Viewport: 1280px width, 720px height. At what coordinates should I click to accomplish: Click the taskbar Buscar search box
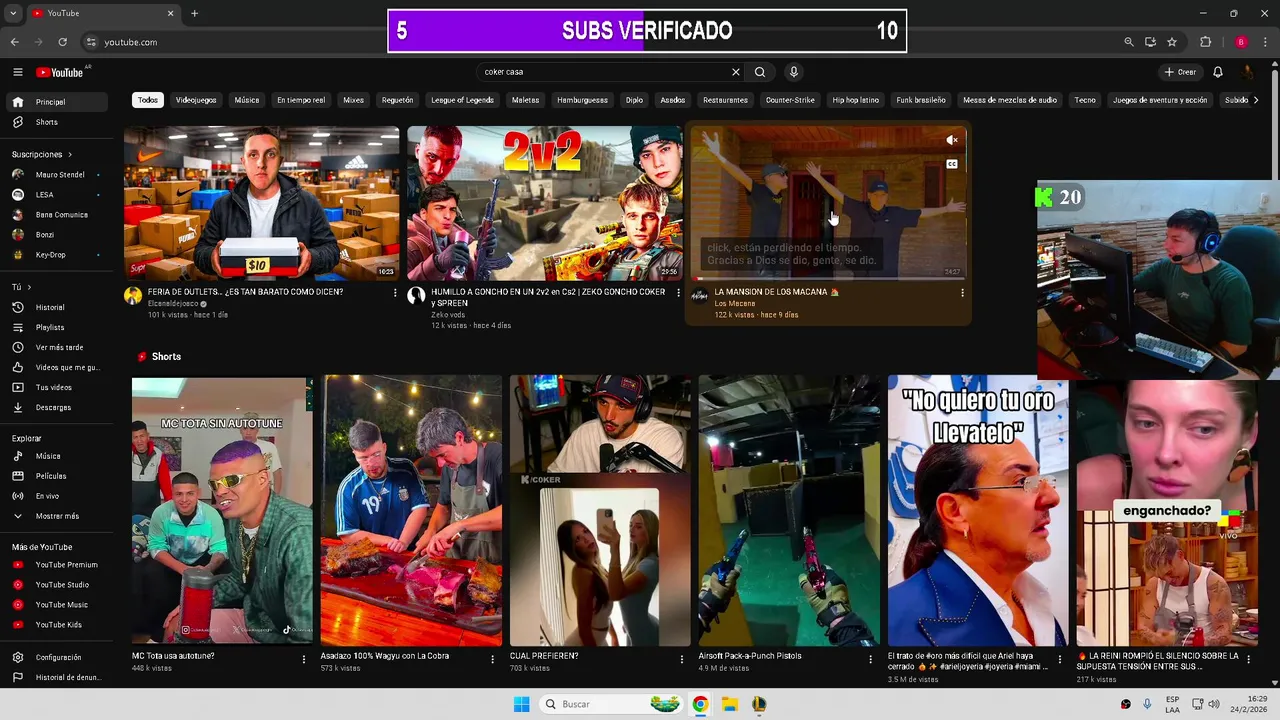coord(612,704)
